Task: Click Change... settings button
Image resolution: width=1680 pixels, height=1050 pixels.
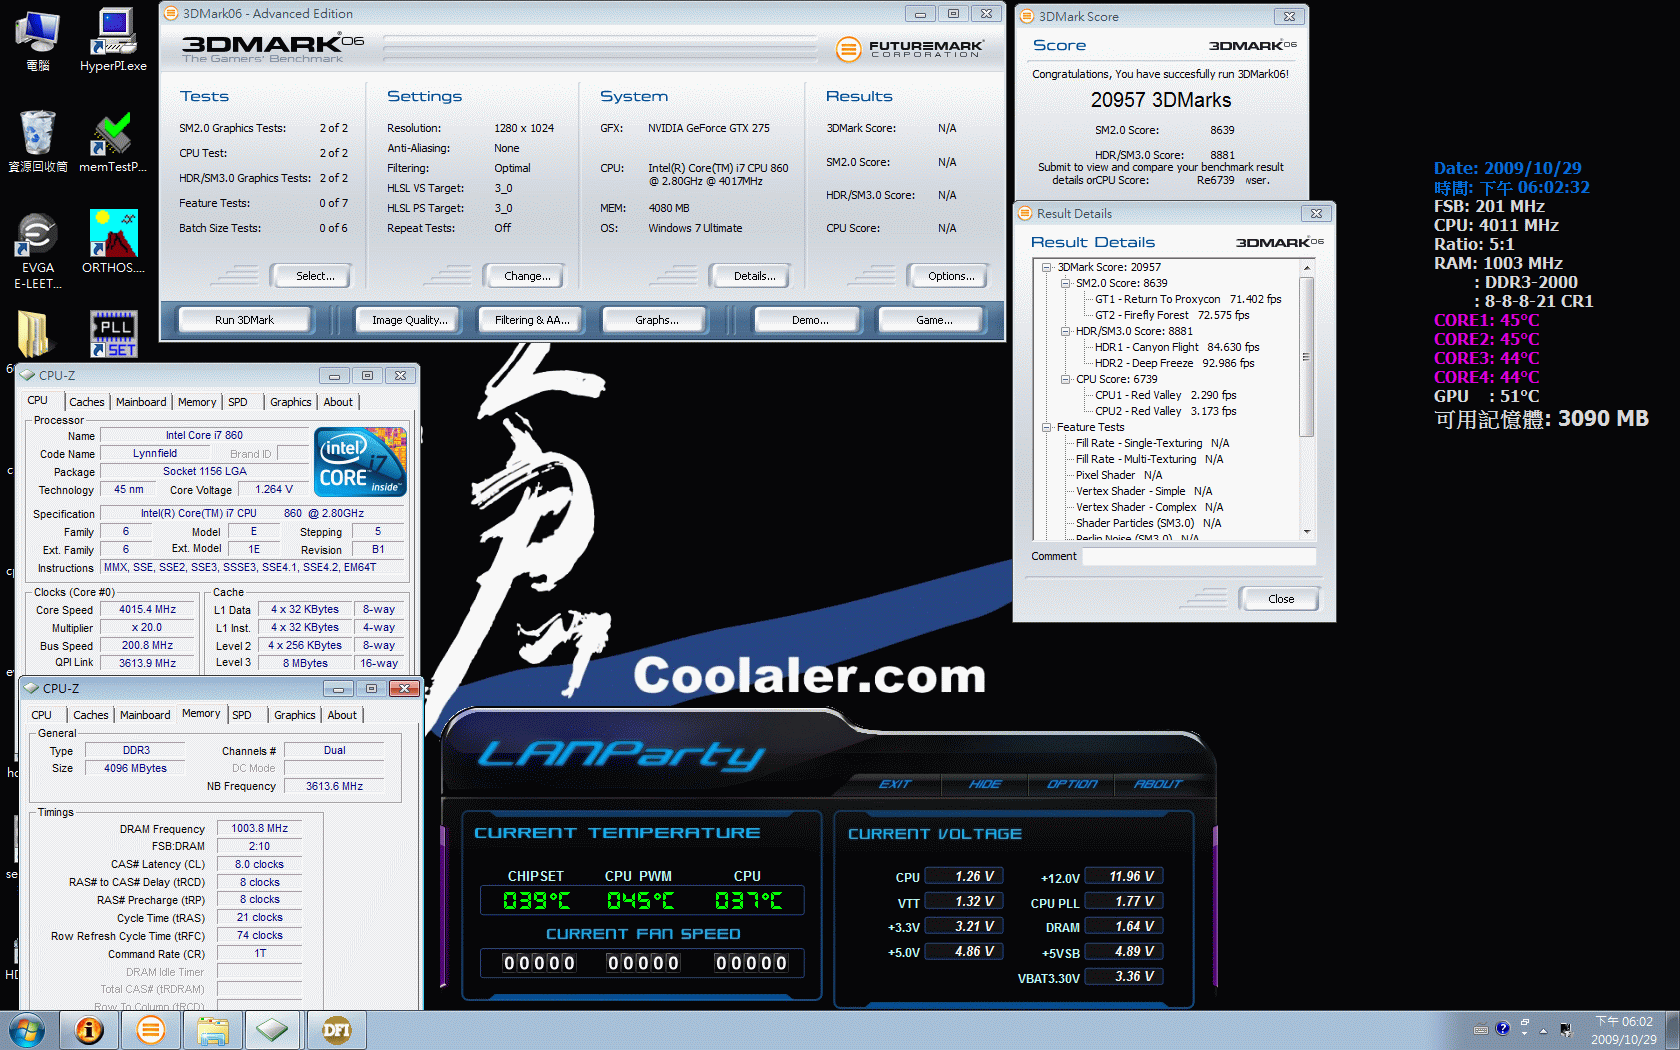Action: (x=527, y=276)
